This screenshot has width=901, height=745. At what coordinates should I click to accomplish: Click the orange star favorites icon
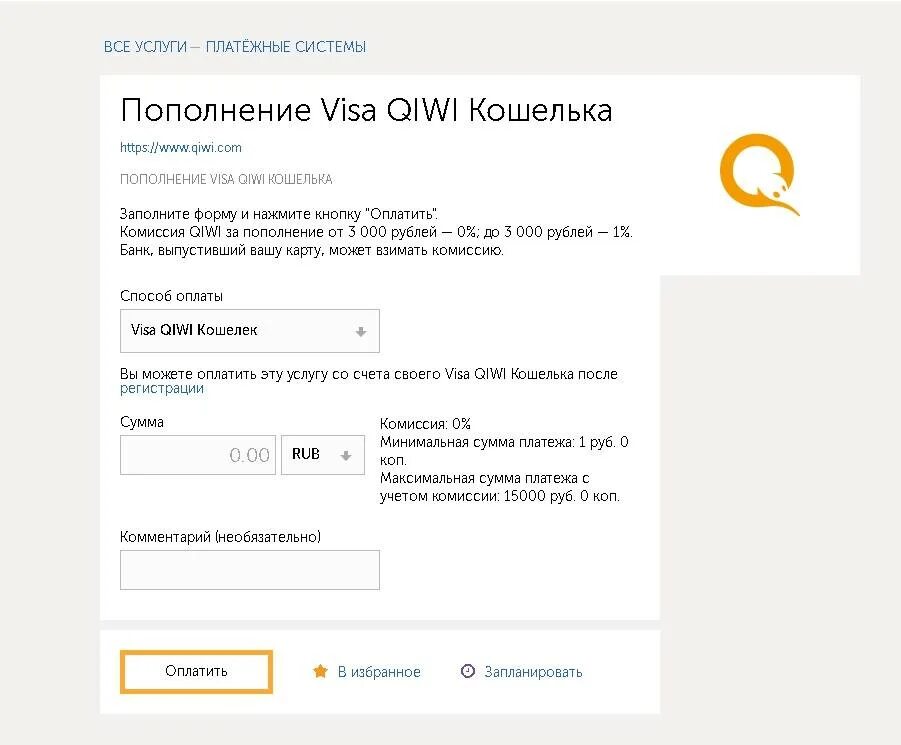[x=320, y=671]
